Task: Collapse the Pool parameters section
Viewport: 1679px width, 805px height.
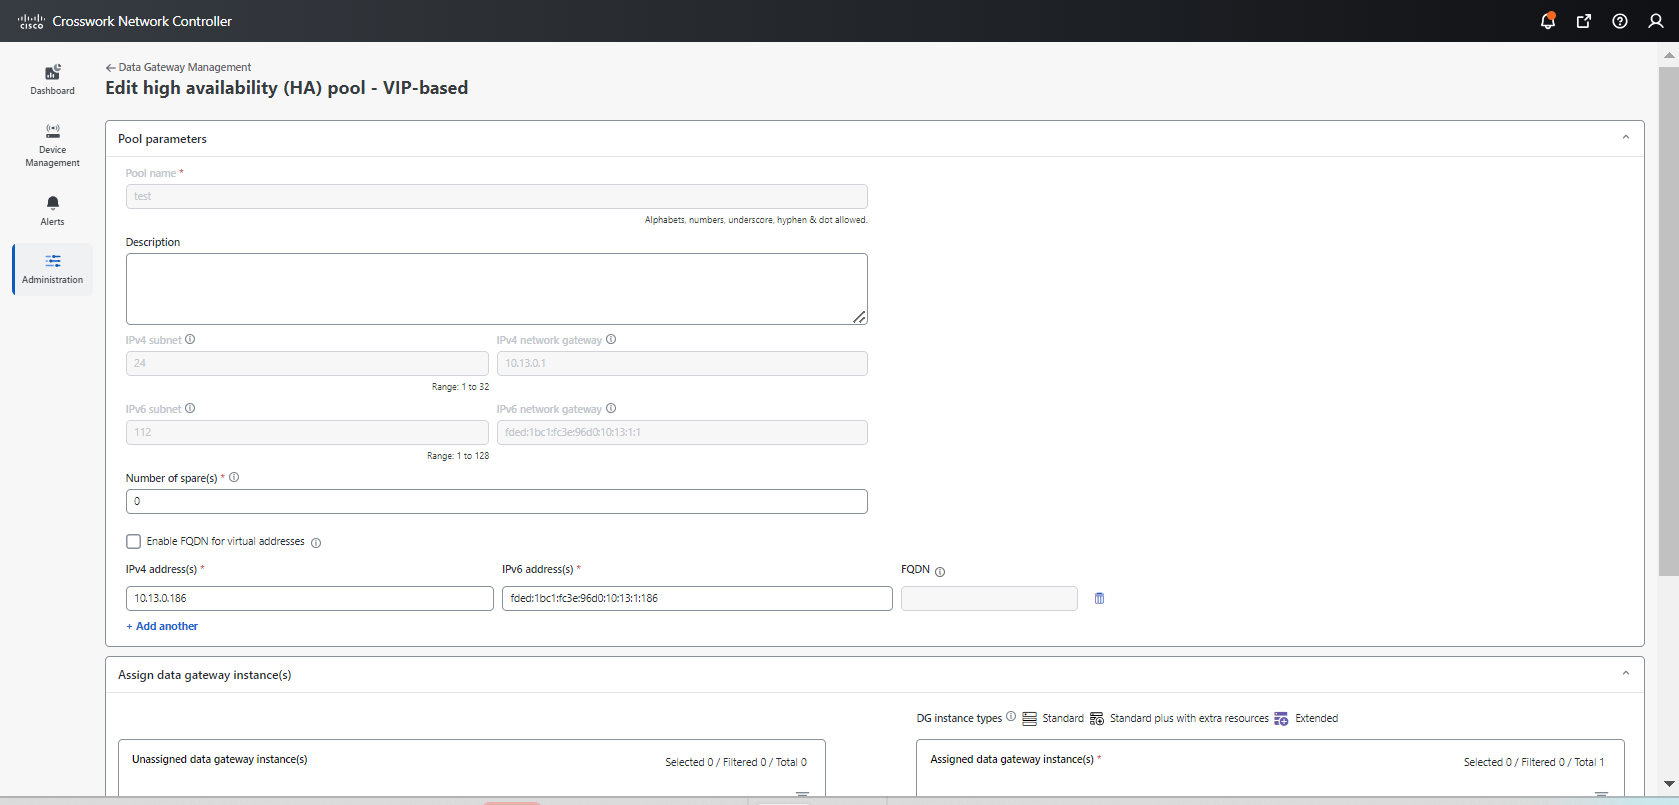Action: (x=1626, y=138)
